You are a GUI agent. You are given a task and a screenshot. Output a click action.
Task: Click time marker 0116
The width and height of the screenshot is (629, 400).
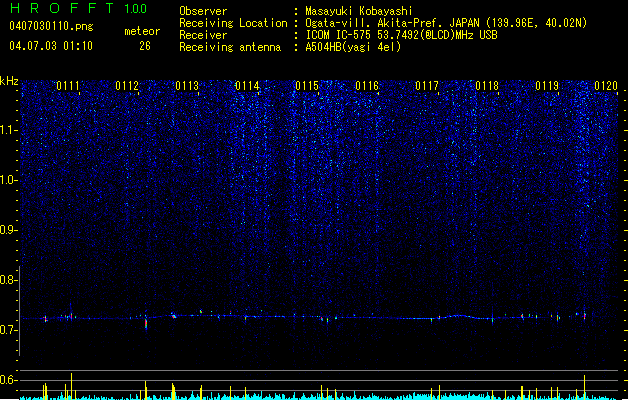[x=367, y=86]
